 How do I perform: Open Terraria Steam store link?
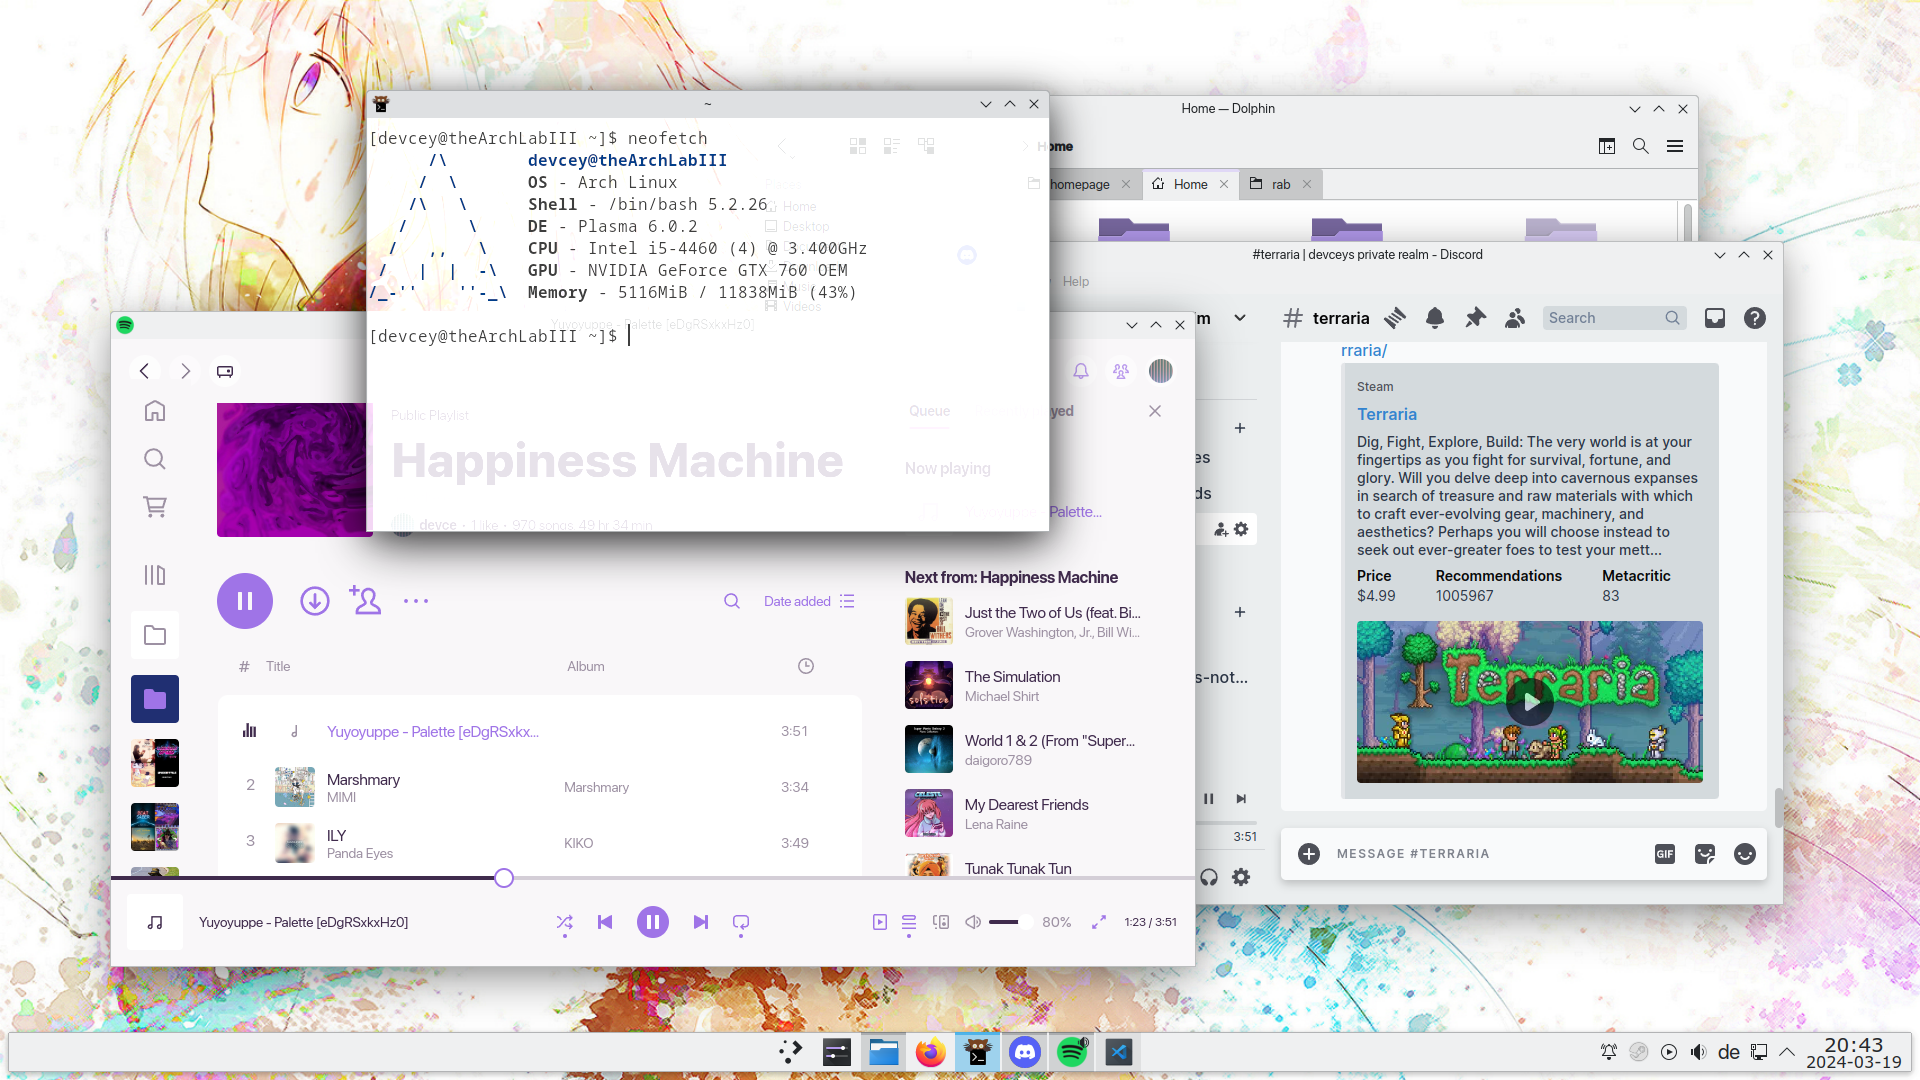(x=1387, y=414)
